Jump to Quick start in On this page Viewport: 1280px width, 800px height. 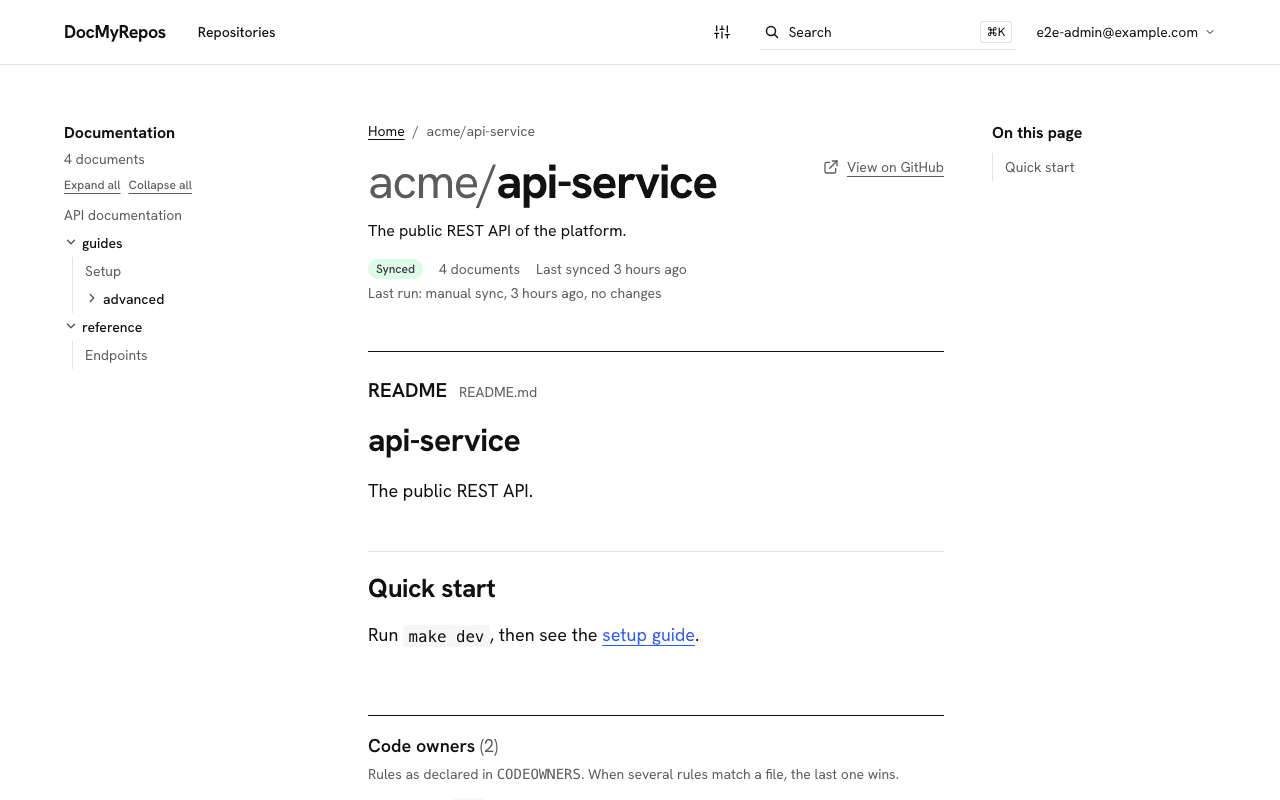[1039, 167]
